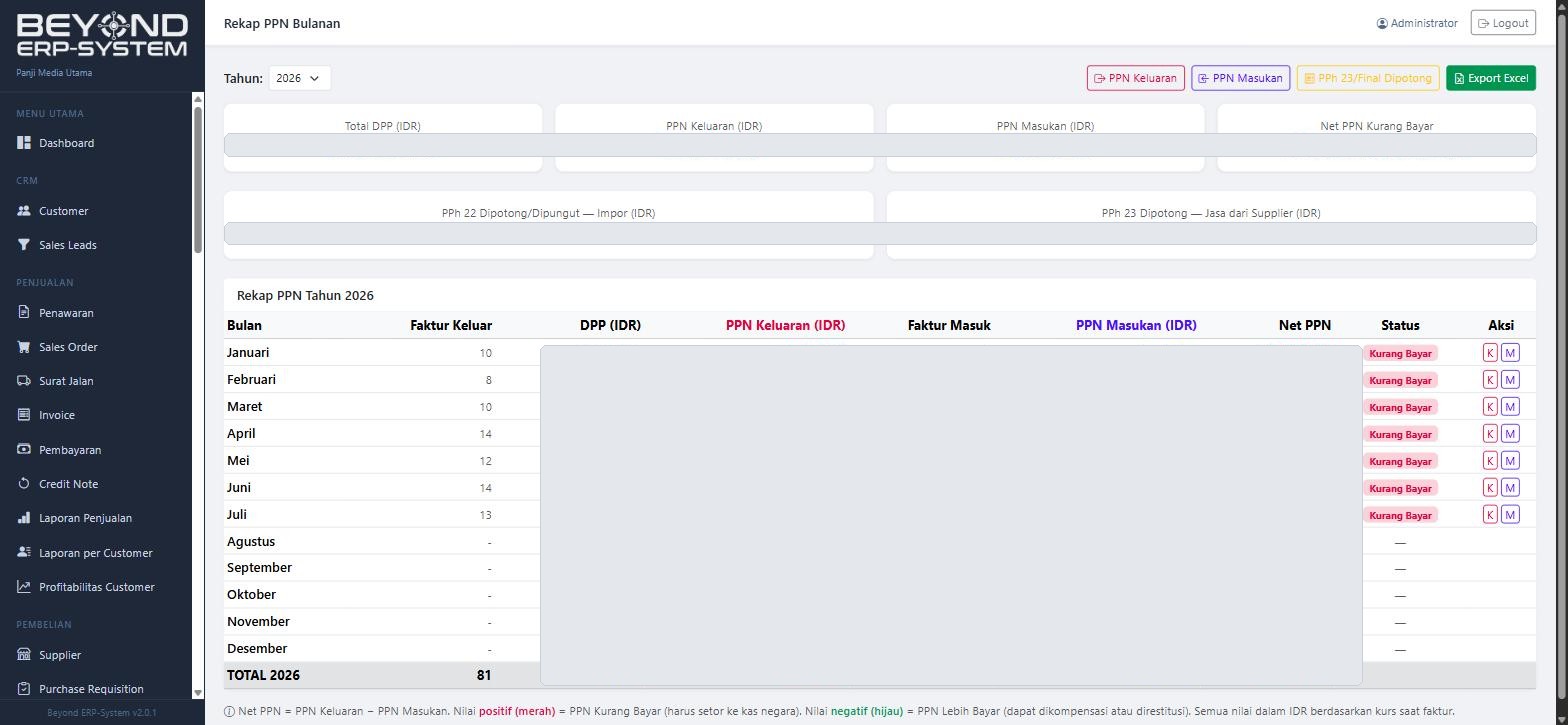
Task: Log out using the Logout button
Action: pyautogui.click(x=1503, y=23)
